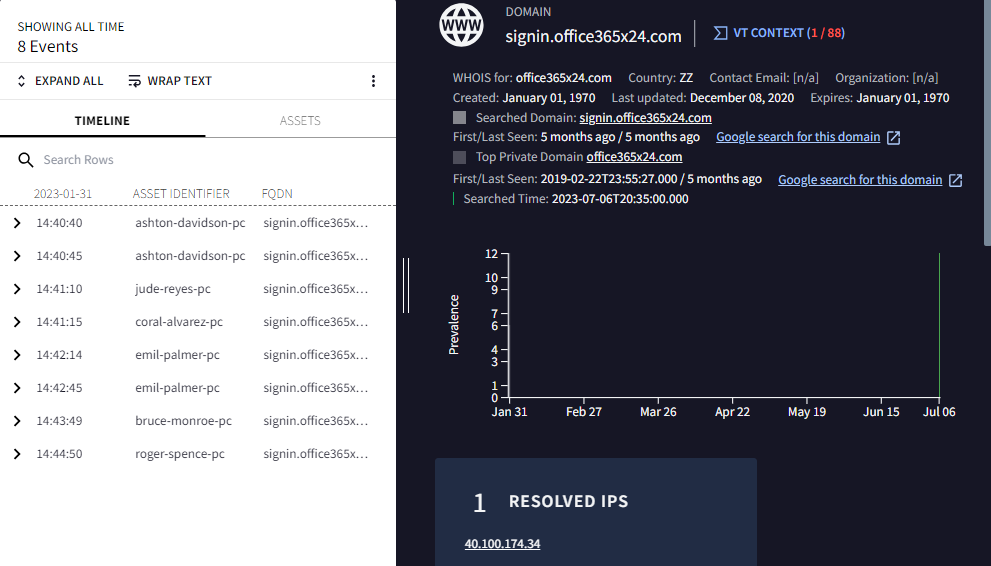Open external link icon beside signin domain search
Screen dimensions: 991x566
(x=894, y=138)
